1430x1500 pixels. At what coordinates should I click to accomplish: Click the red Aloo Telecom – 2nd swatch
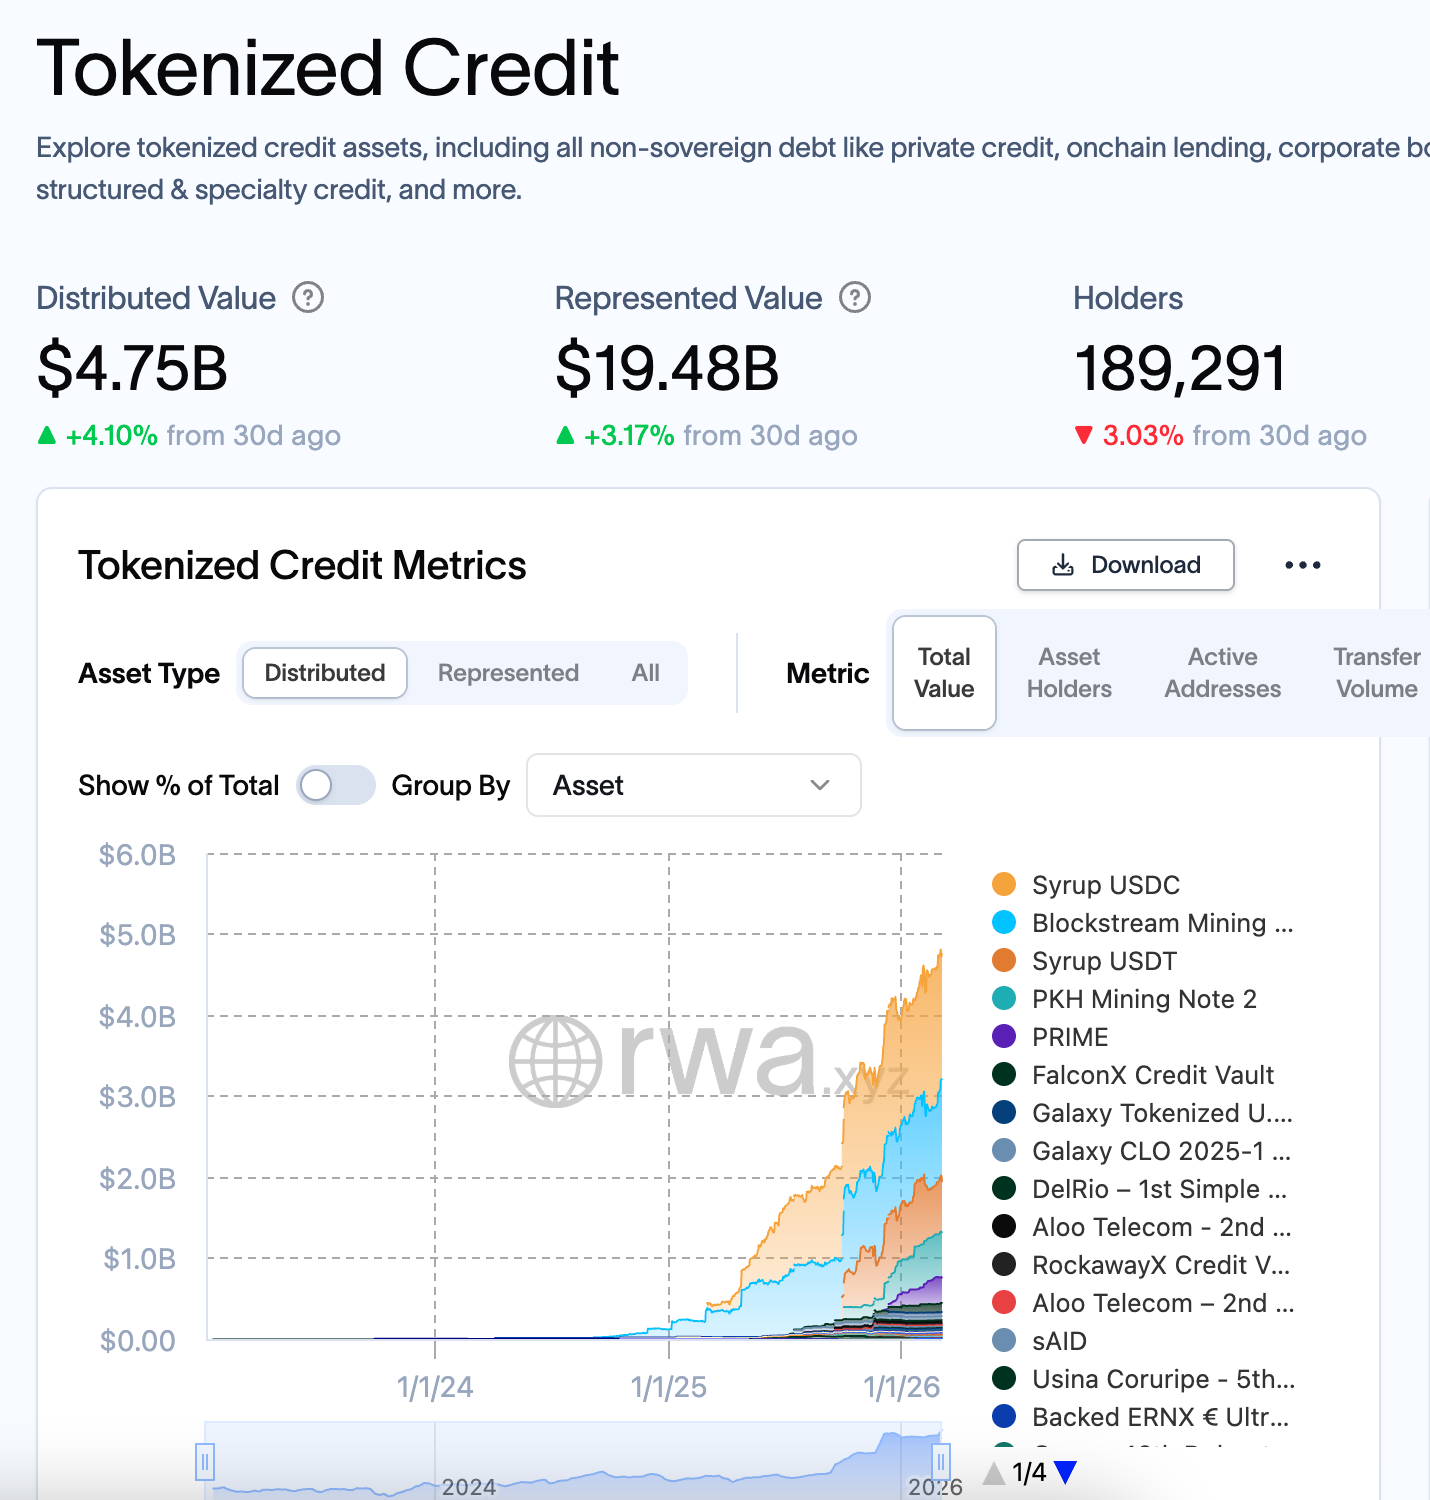click(x=1004, y=1303)
